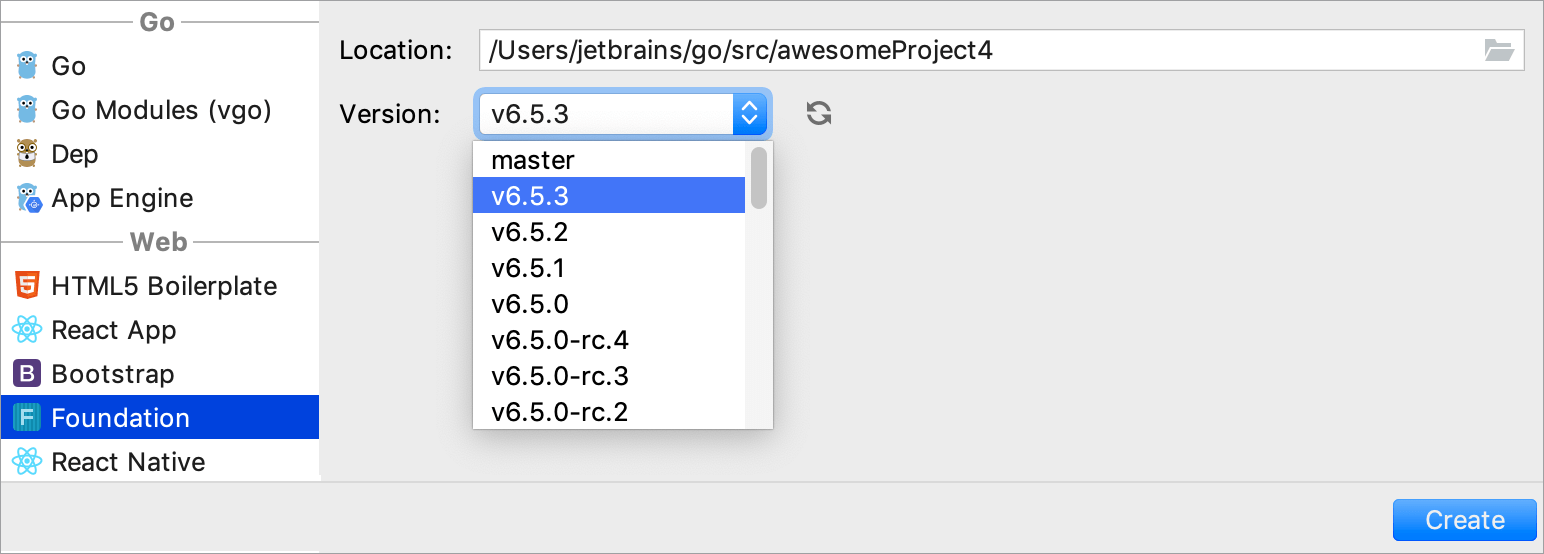Click the React App atom icon
1544x554 pixels.
[x=27, y=330]
